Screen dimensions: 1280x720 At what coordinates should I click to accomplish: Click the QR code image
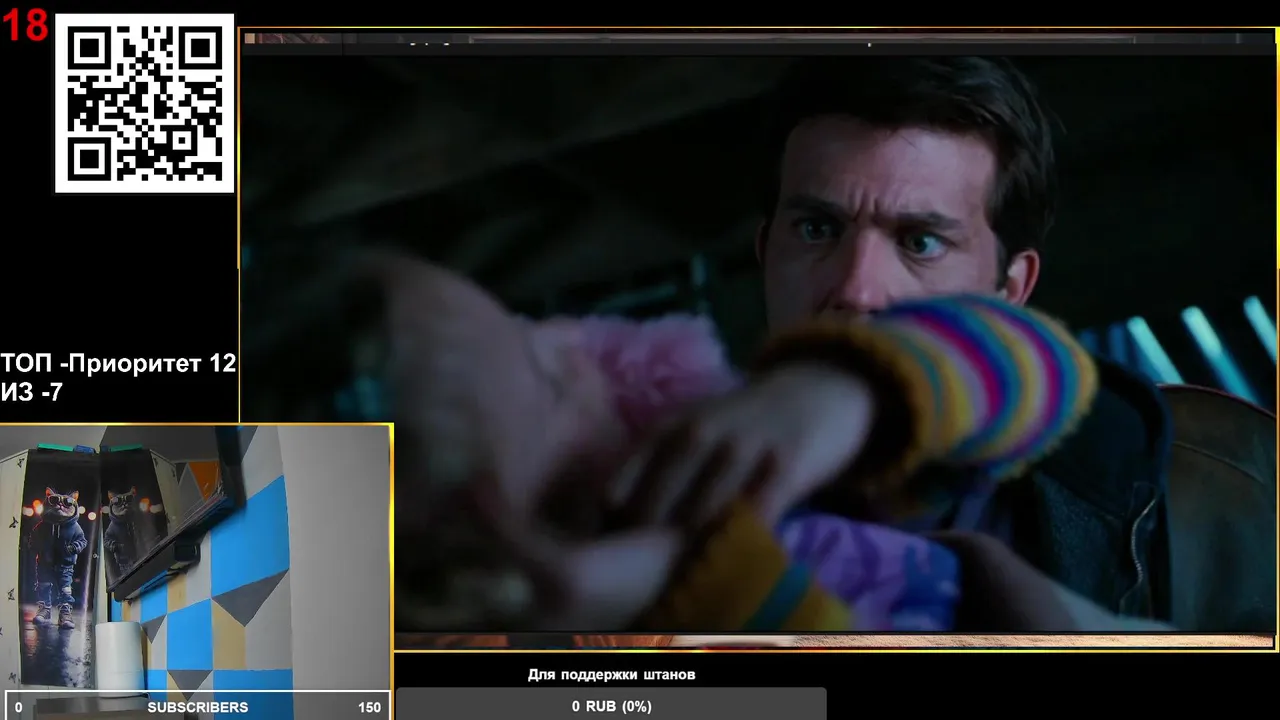[x=145, y=103]
